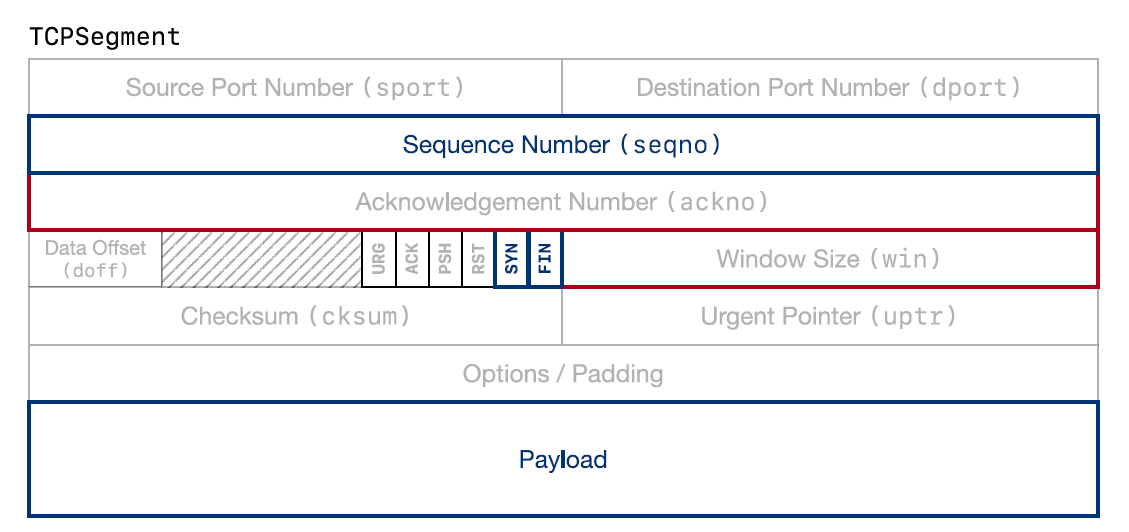Click the TCPSegment title label
The width and height of the screenshot is (1129, 532).
coord(105,37)
